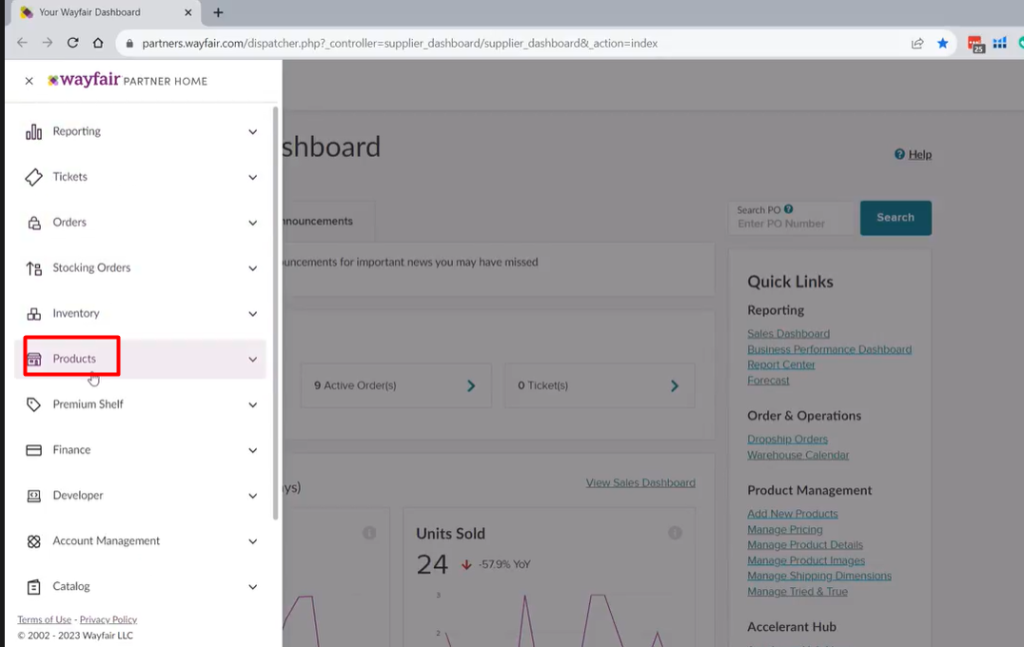Expand the Stocking Orders chevron
The image size is (1024, 647).
click(x=253, y=268)
